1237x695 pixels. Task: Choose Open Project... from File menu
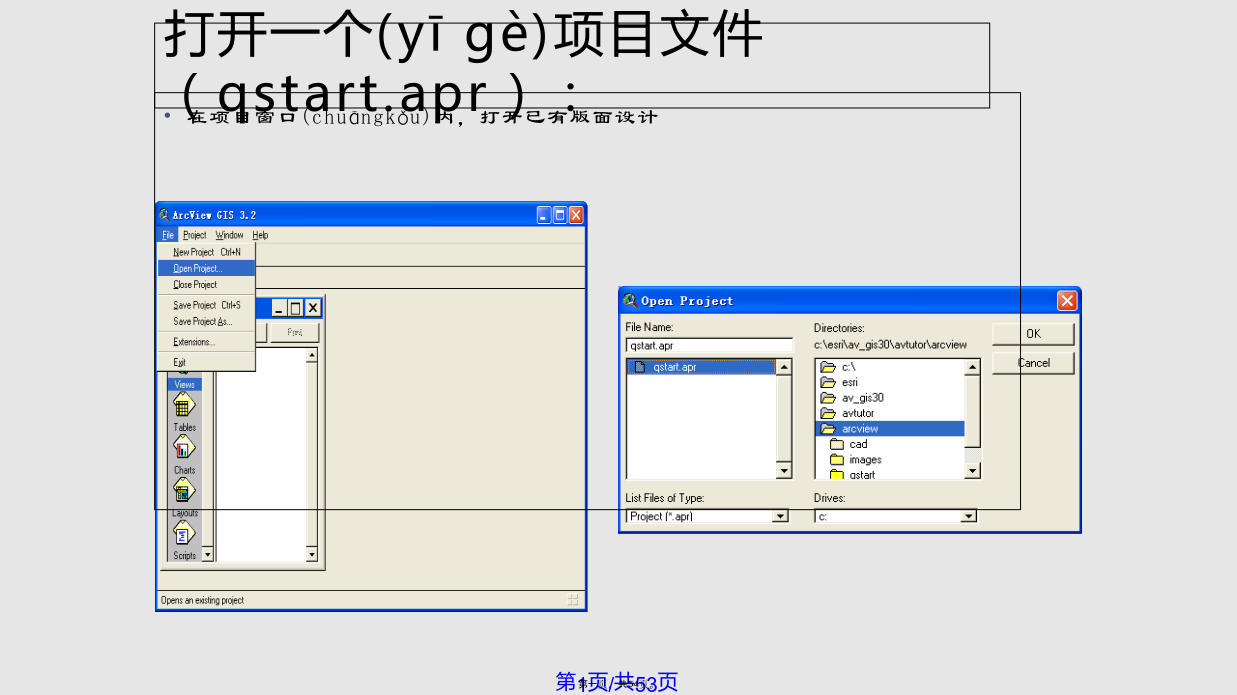(x=207, y=268)
